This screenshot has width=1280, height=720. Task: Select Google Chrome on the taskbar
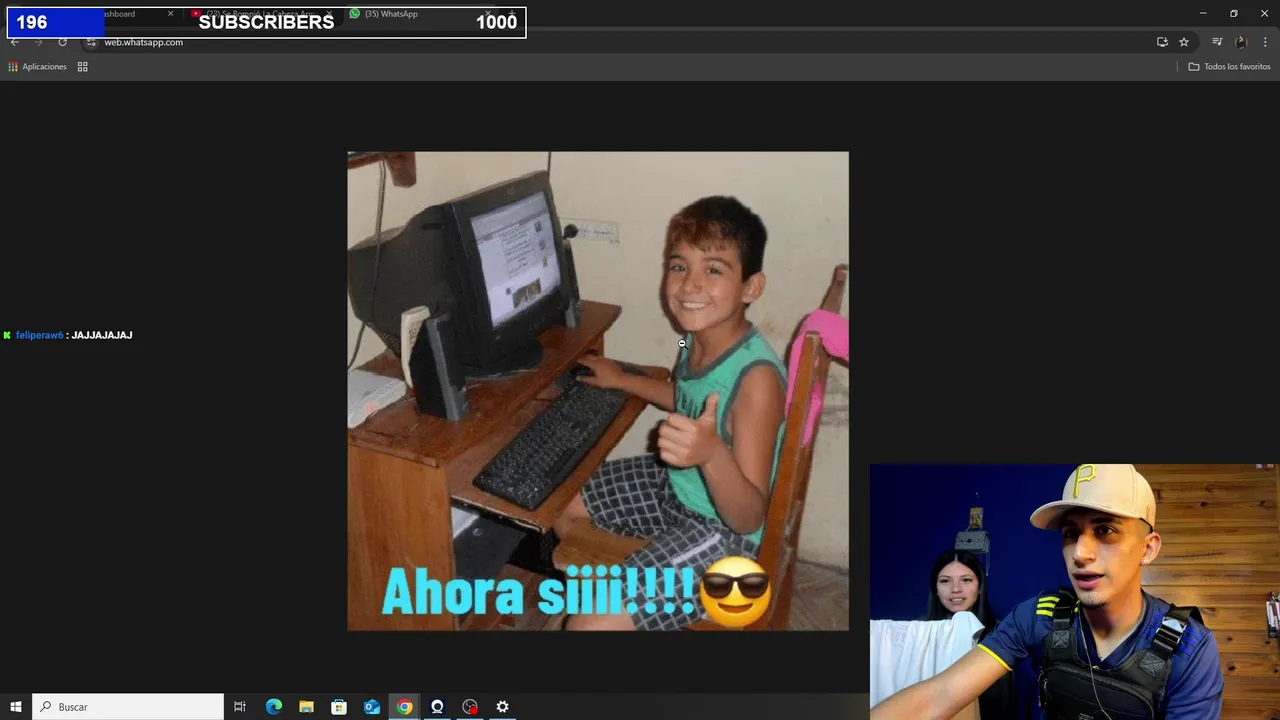[404, 707]
